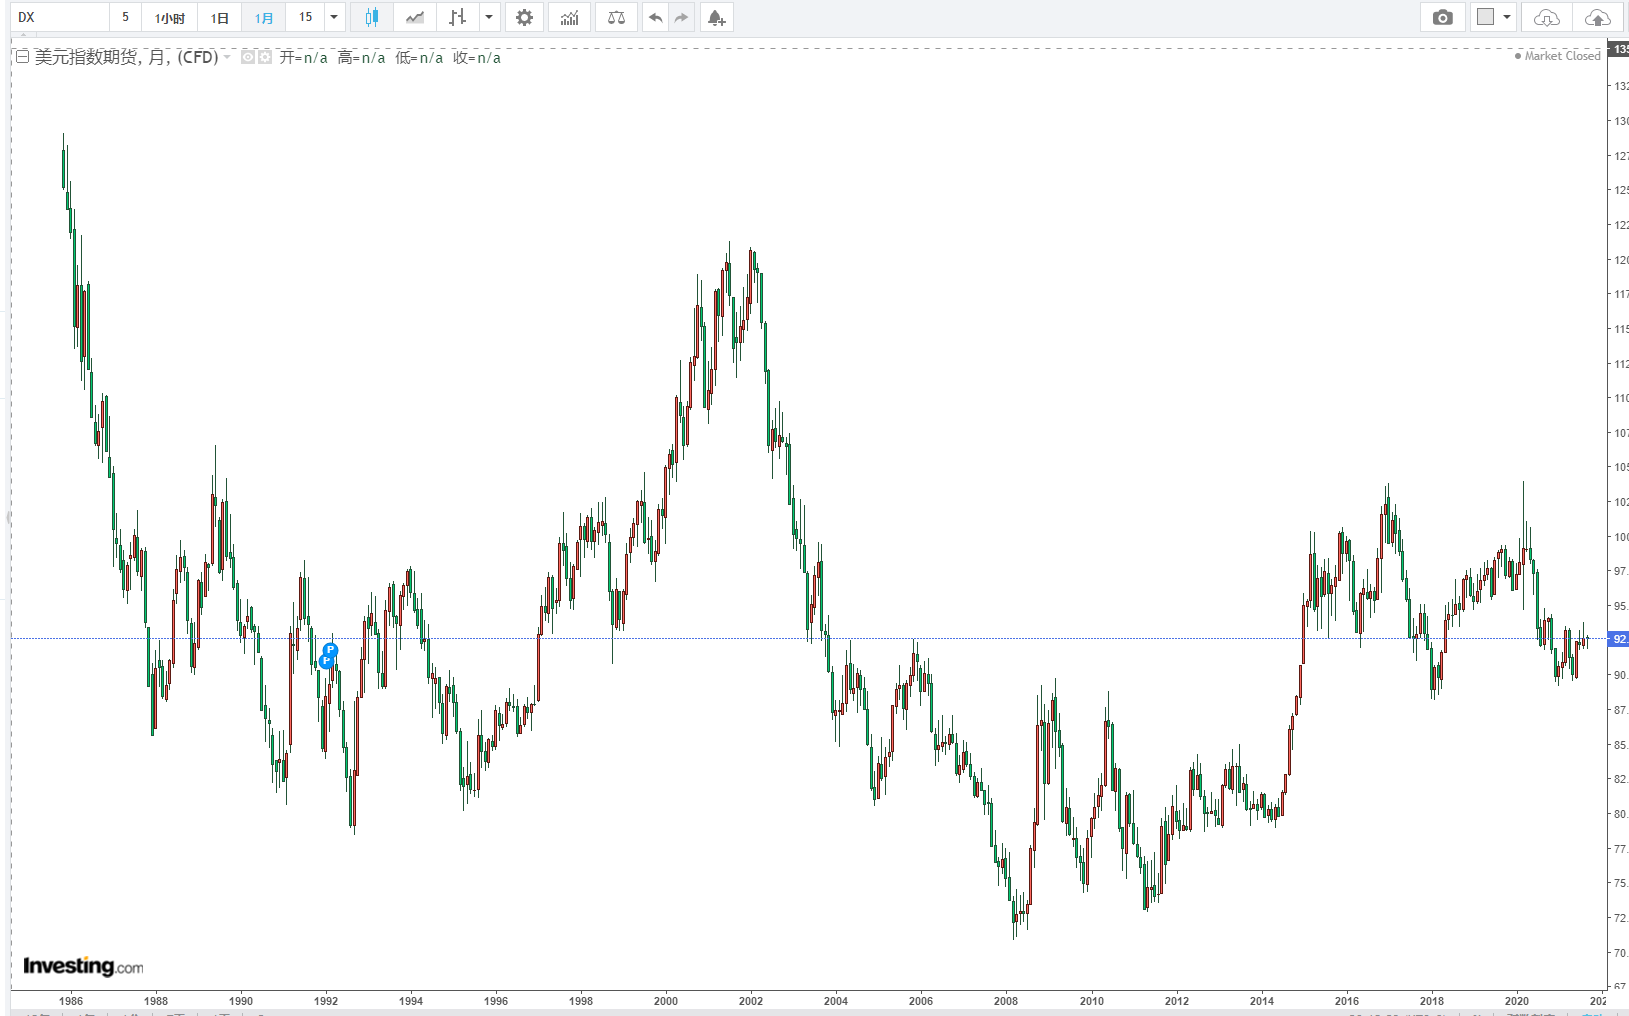1629x1016 pixels.
Task: Click the layout square button
Action: pyautogui.click(x=1485, y=17)
